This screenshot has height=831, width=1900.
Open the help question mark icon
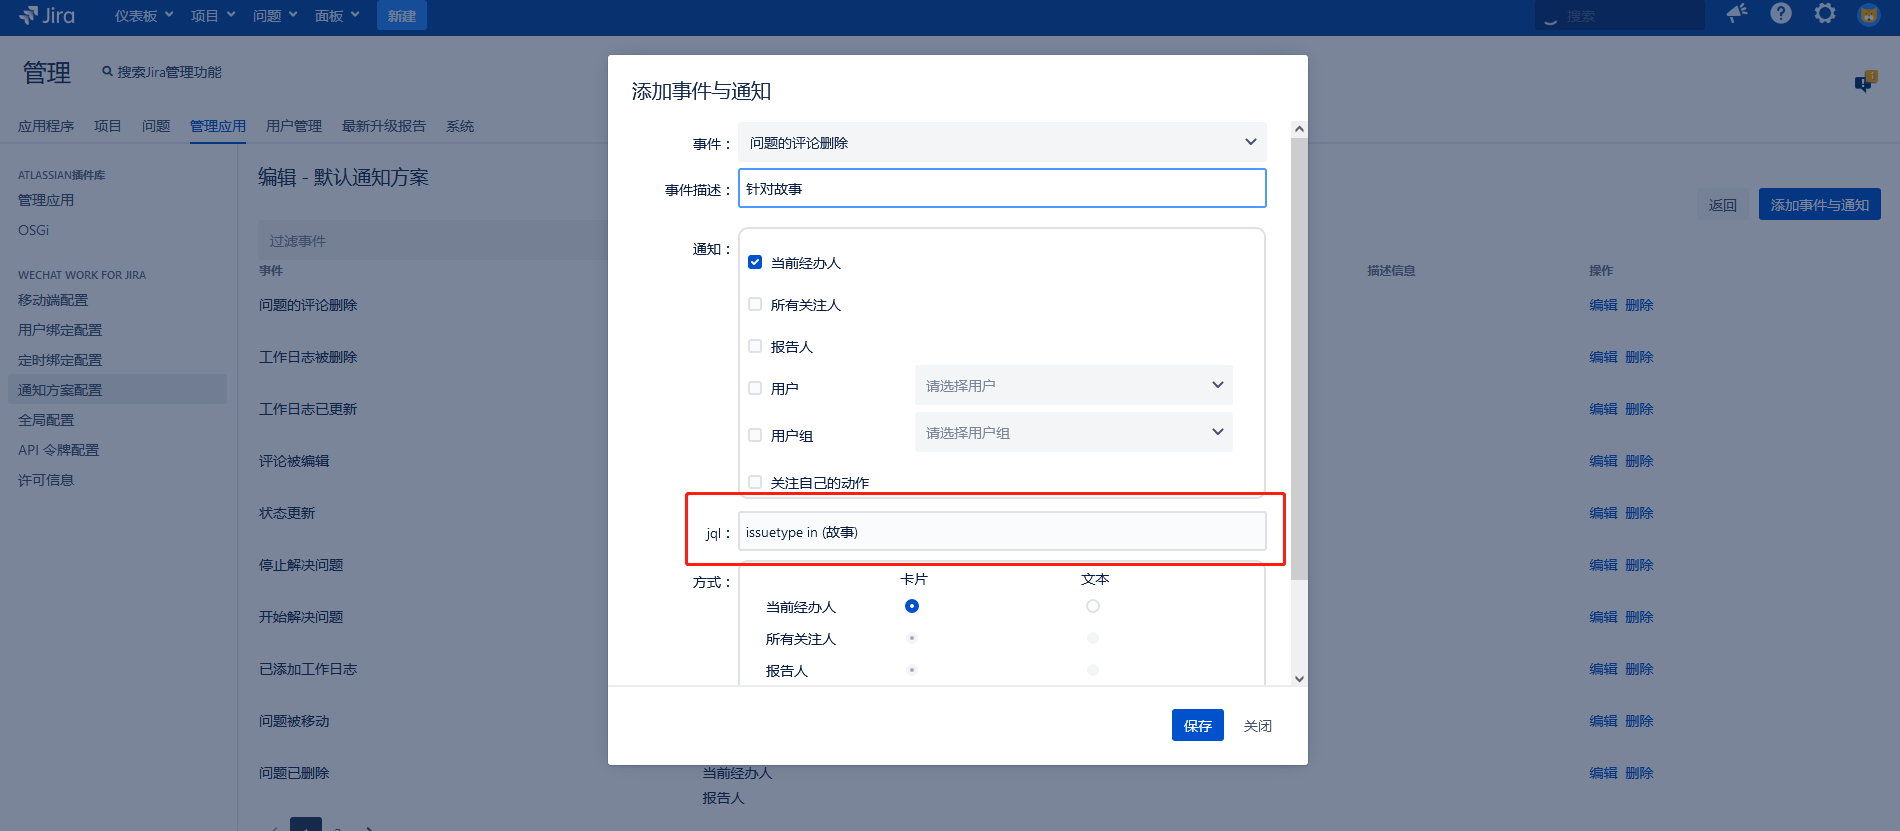(x=1781, y=14)
